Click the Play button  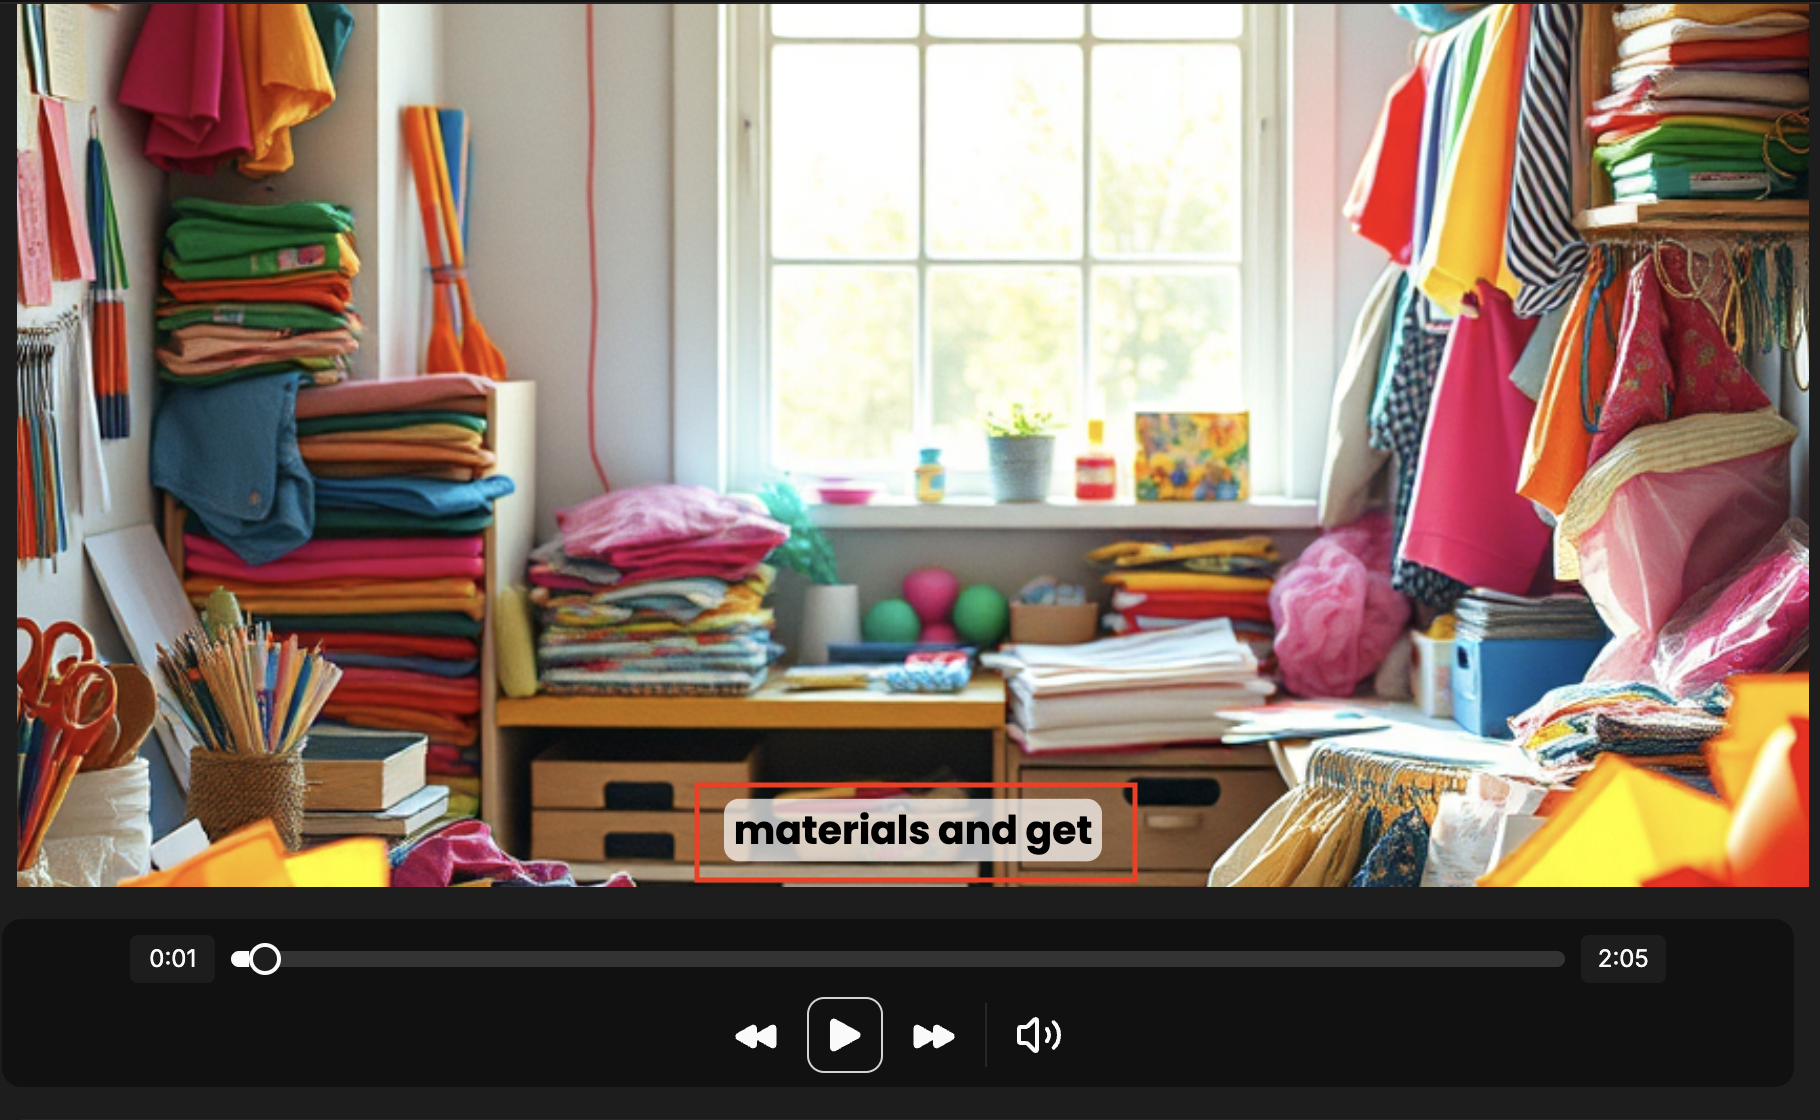(x=844, y=1035)
